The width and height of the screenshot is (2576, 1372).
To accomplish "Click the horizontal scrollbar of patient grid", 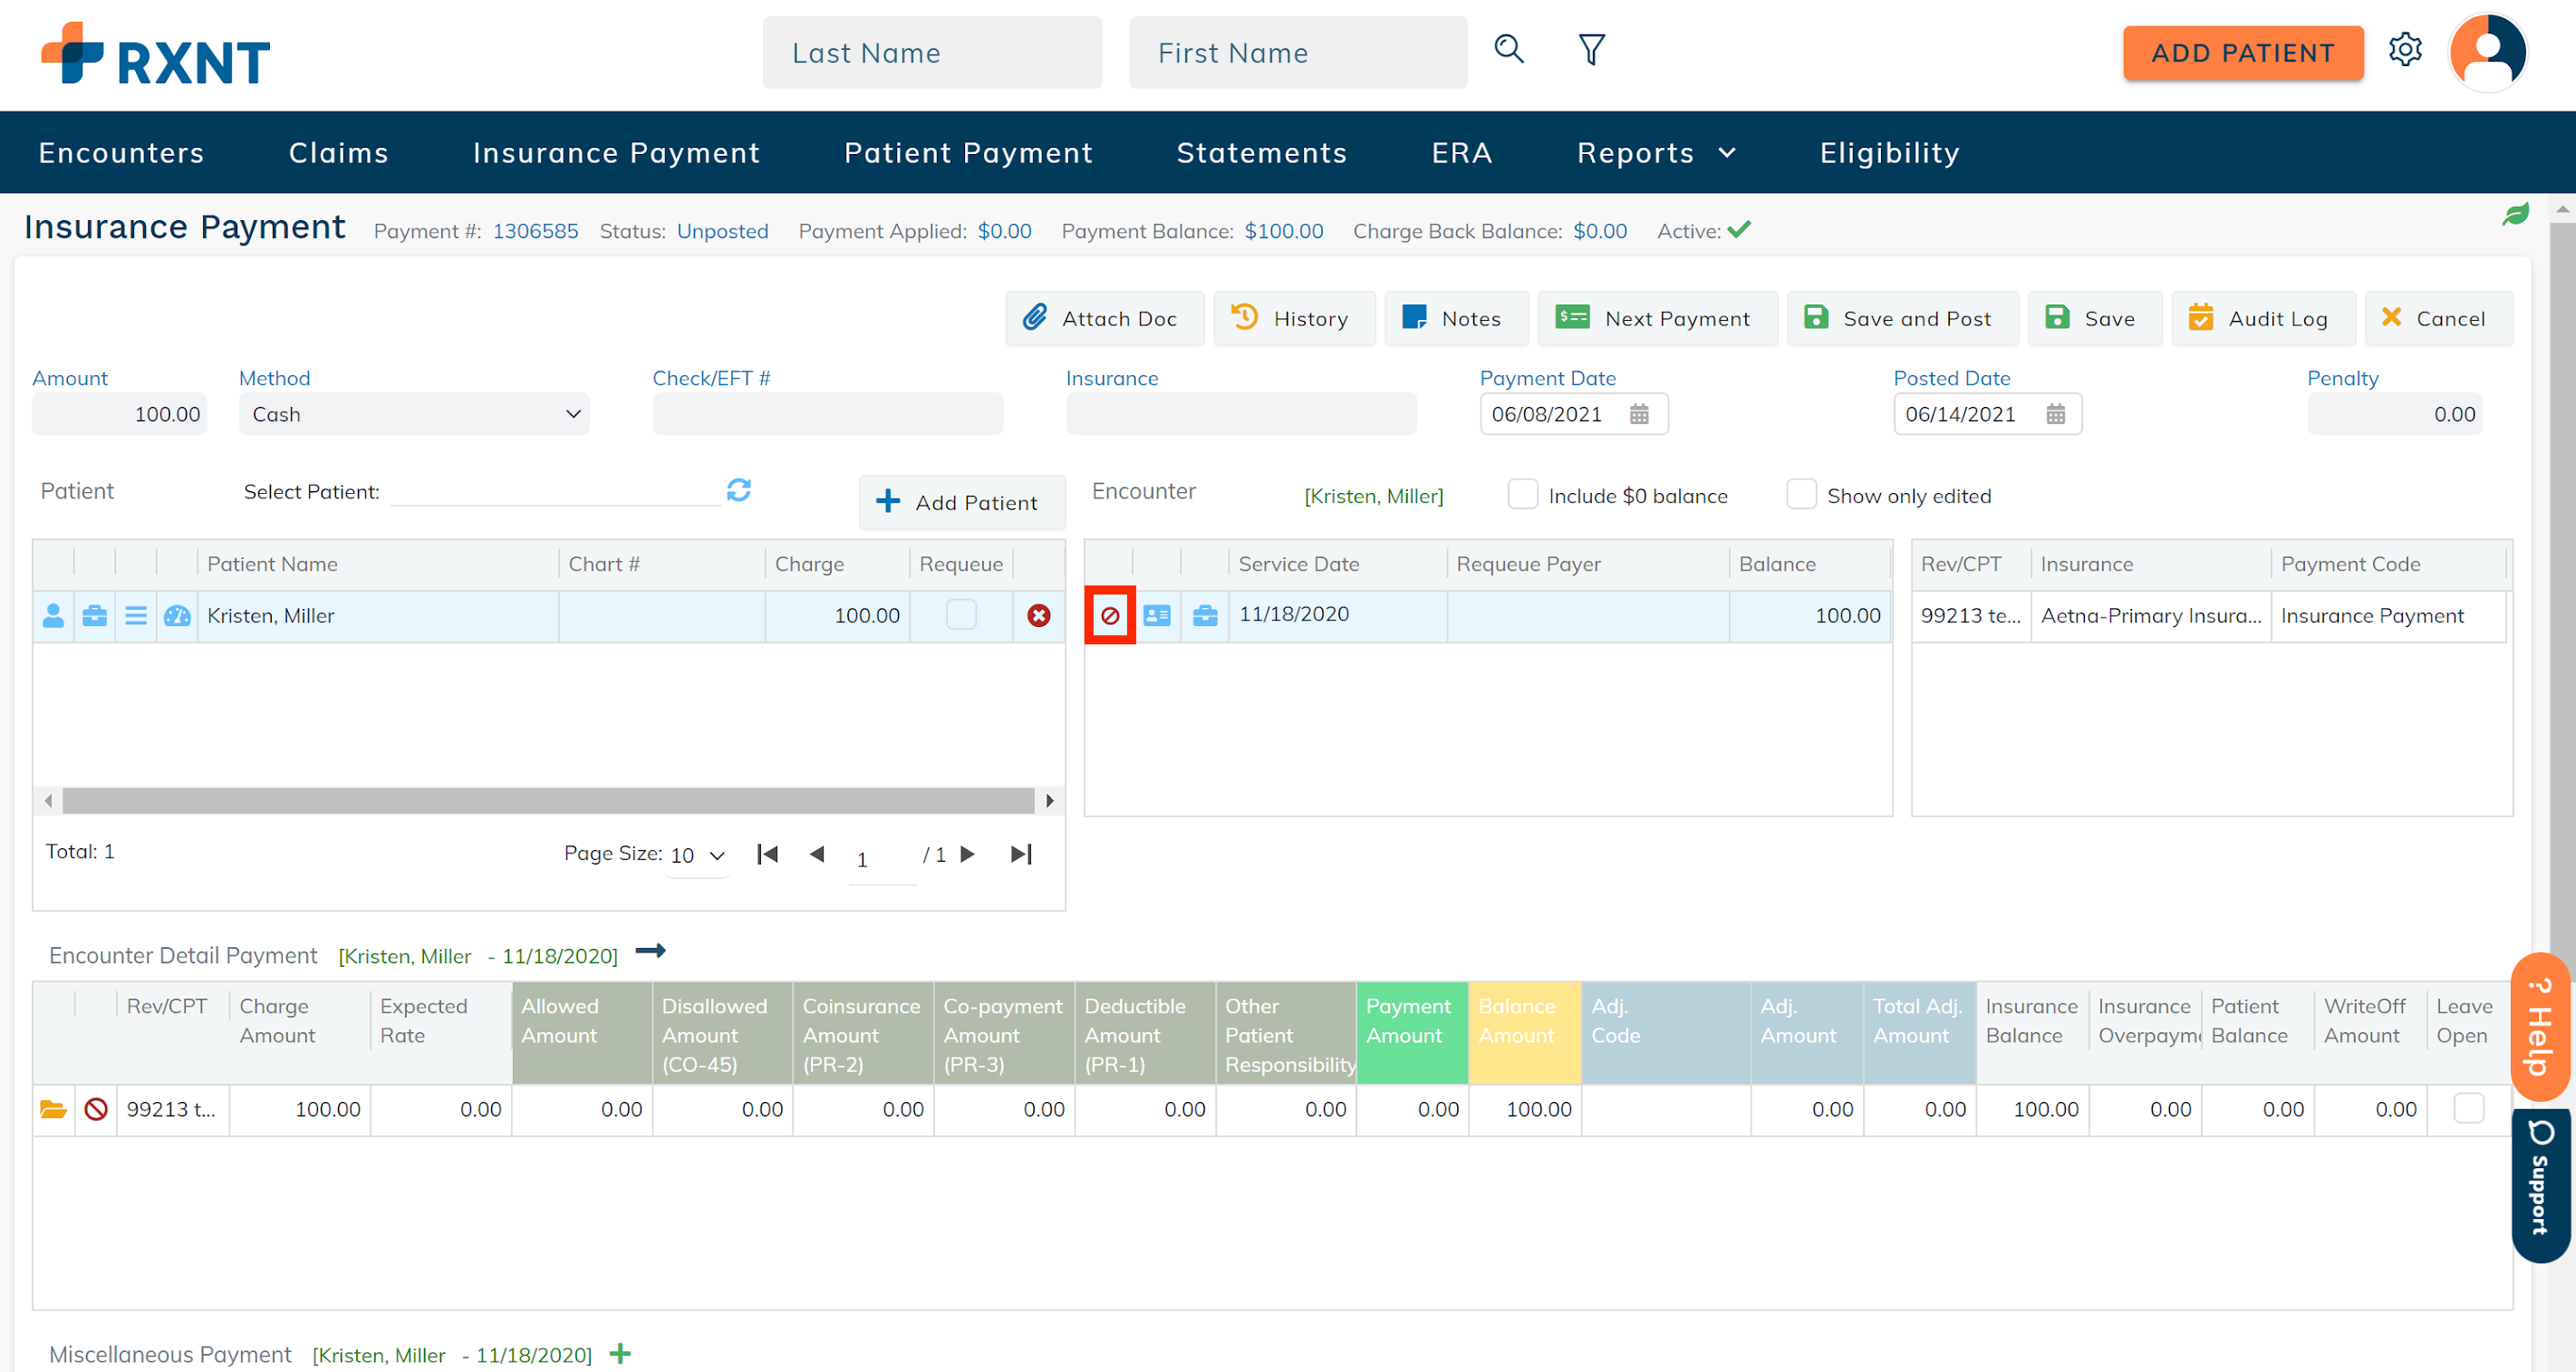I will pyautogui.click(x=548, y=801).
